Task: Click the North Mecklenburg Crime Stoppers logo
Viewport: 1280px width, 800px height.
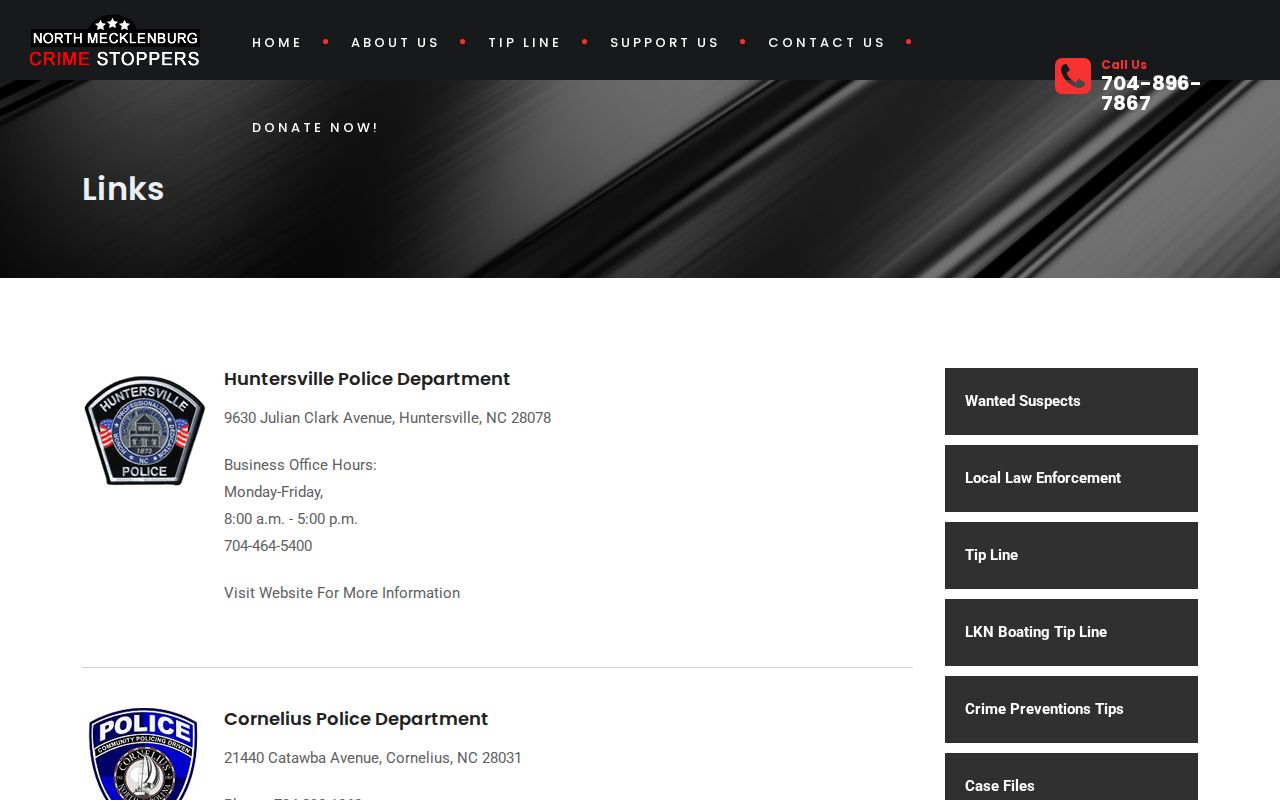Action: coord(115,42)
